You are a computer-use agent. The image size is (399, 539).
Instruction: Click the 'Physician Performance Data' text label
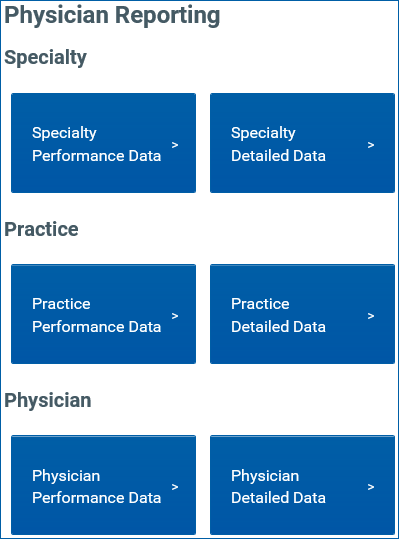97,487
